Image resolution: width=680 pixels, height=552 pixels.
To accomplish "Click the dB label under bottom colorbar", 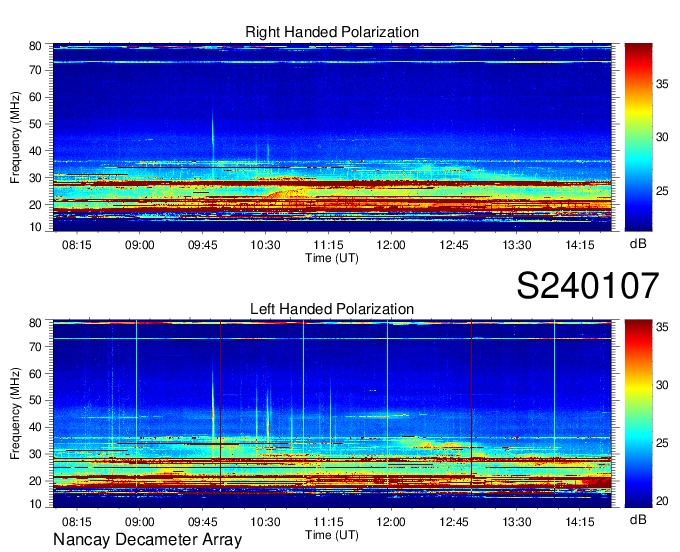I will coord(638,519).
